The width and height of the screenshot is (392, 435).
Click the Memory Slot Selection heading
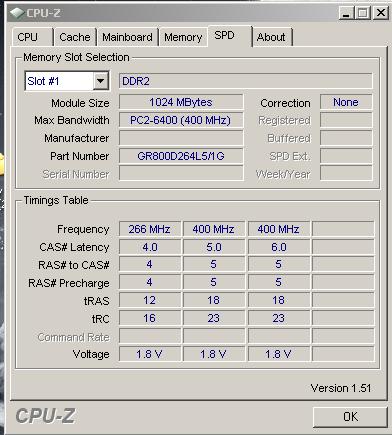tap(76, 57)
